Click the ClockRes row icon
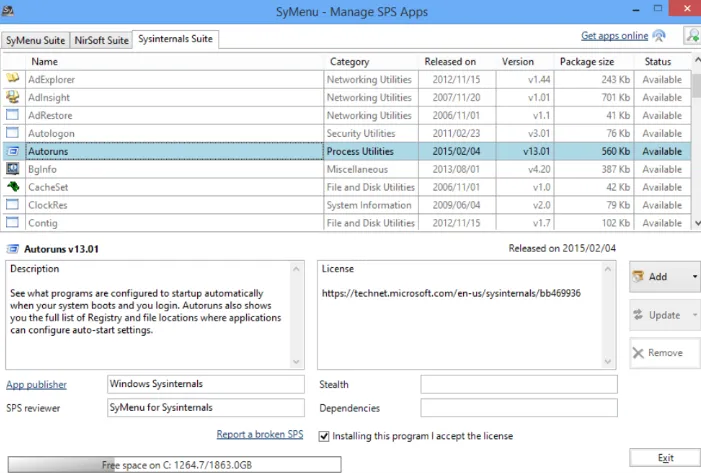The height and width of the screenshot is (473, 701). tap(13, 205)
